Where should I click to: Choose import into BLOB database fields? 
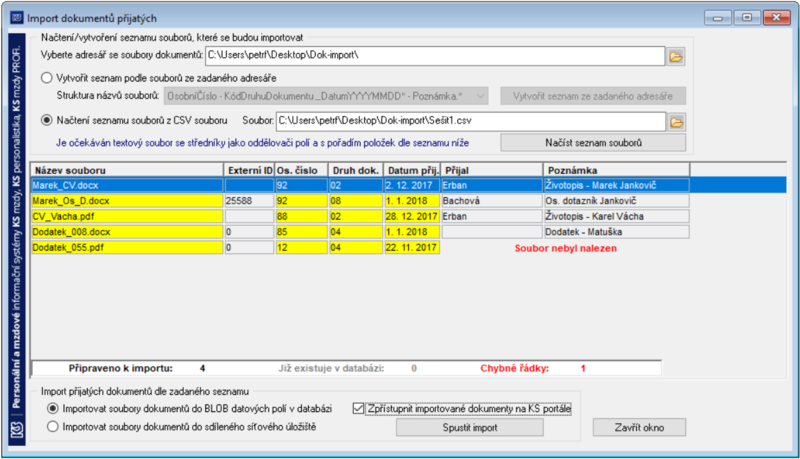coord(53,409)
